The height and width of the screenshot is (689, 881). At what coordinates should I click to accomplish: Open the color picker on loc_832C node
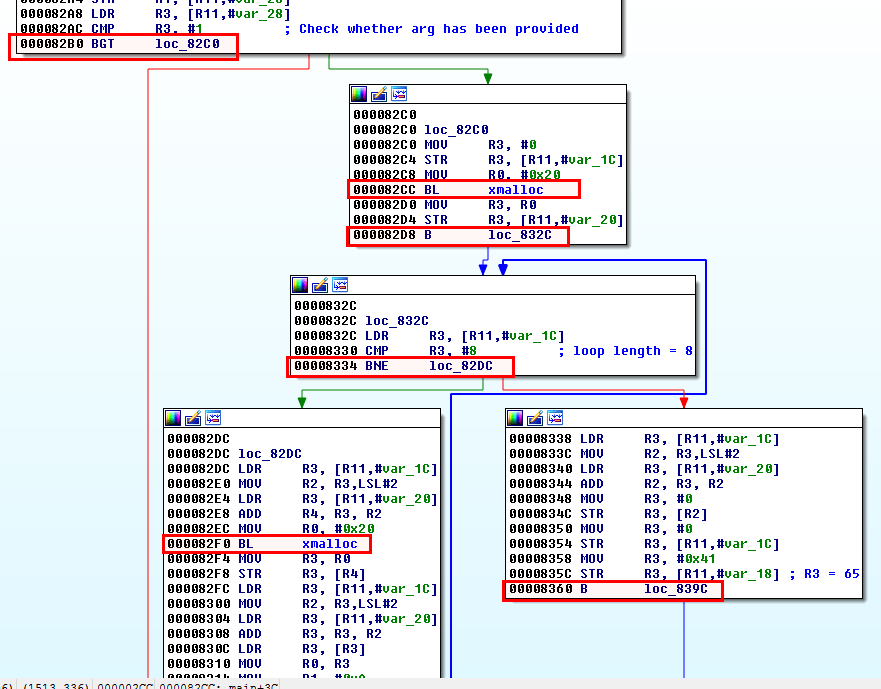pos(300,286)
